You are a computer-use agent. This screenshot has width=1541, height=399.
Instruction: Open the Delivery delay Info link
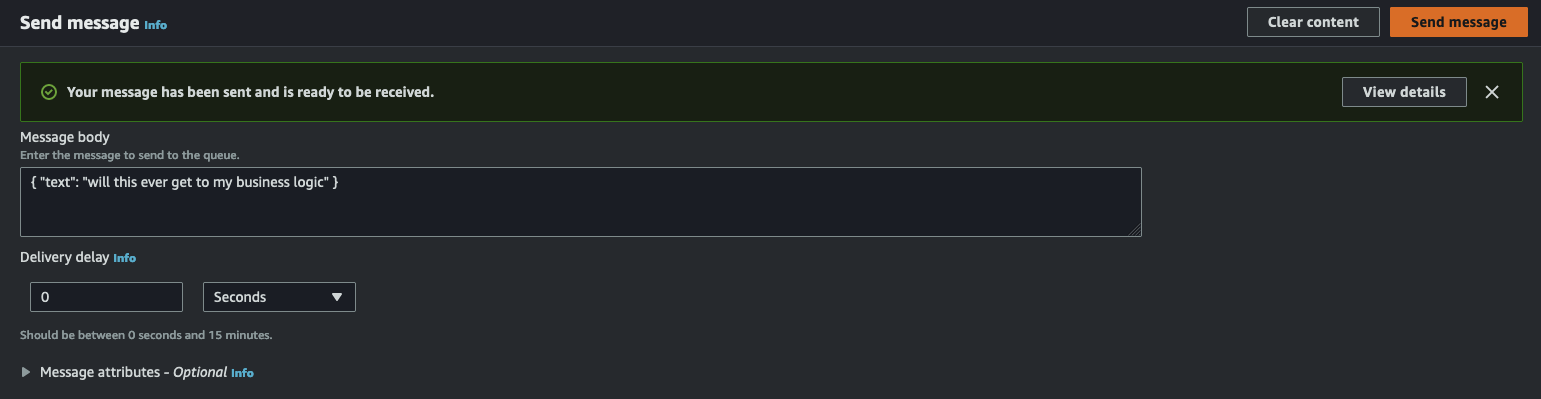(124, 257)
